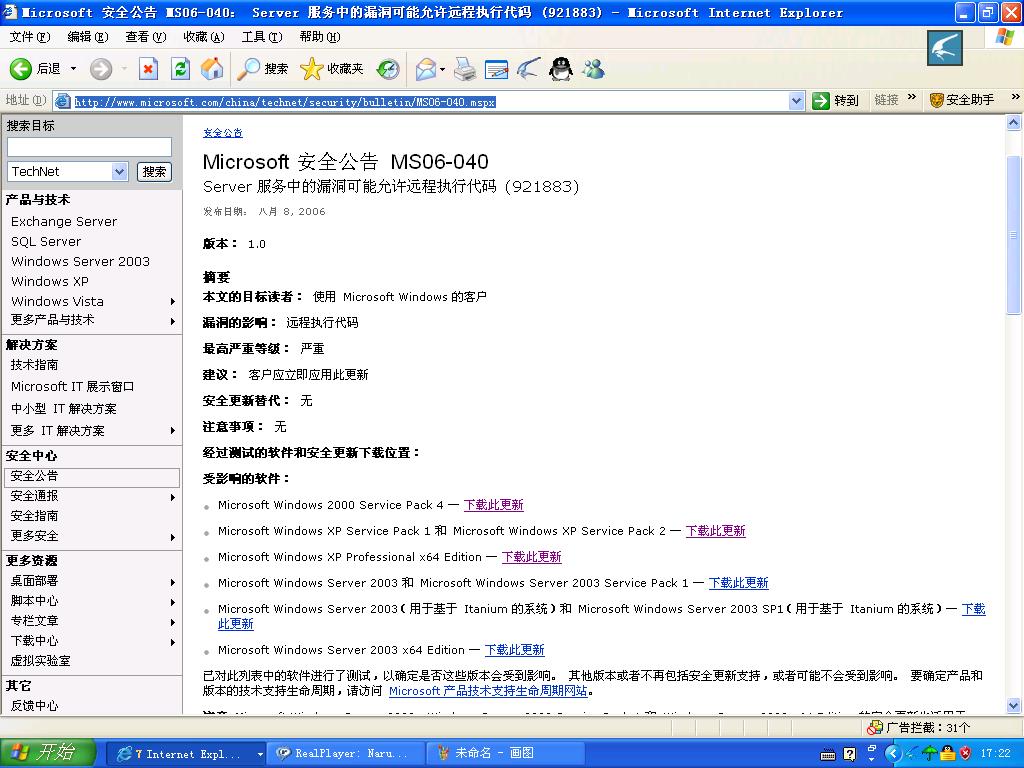Open the 文件(F) menu
This screenshot has height=768, width=1024.
[x=30, y=37]
